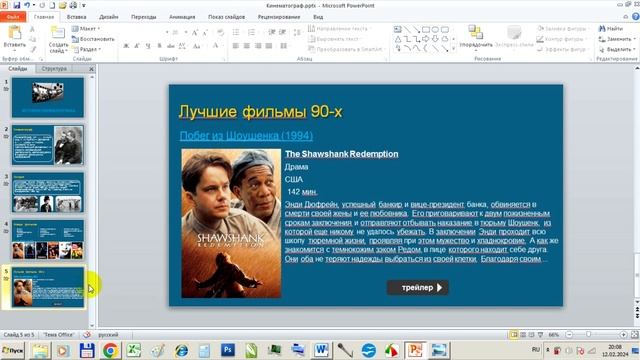Viewport: 640px width, 360px height.
Task: Open Customize Quick Access Toolbar dropdown
Action: [x=84, y=5]
